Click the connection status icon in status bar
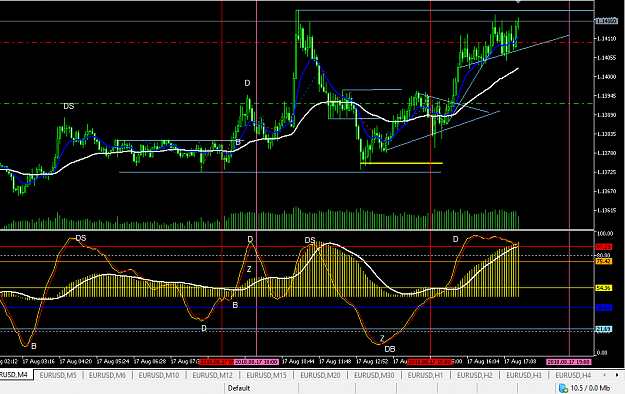The width and height of the screenshot is (625, 394). pyautogui.click(x=563, y=388)
